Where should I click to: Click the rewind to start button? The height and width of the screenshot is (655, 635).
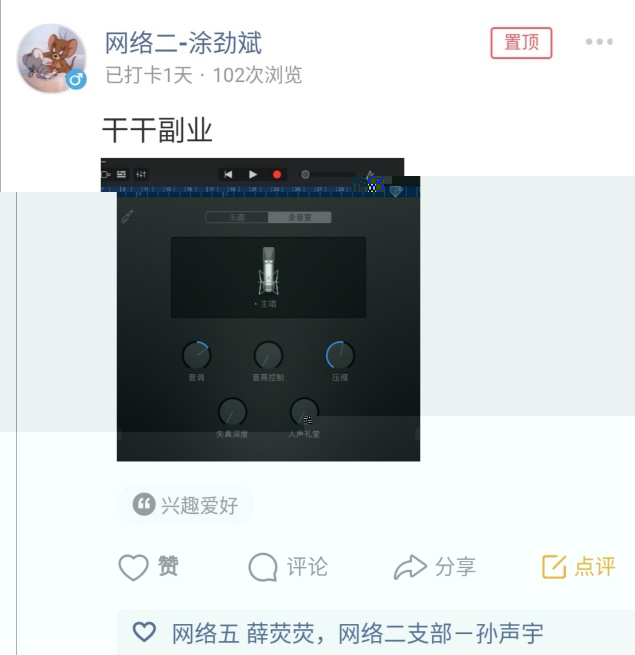pyautogui.click(x=228, y=174)
